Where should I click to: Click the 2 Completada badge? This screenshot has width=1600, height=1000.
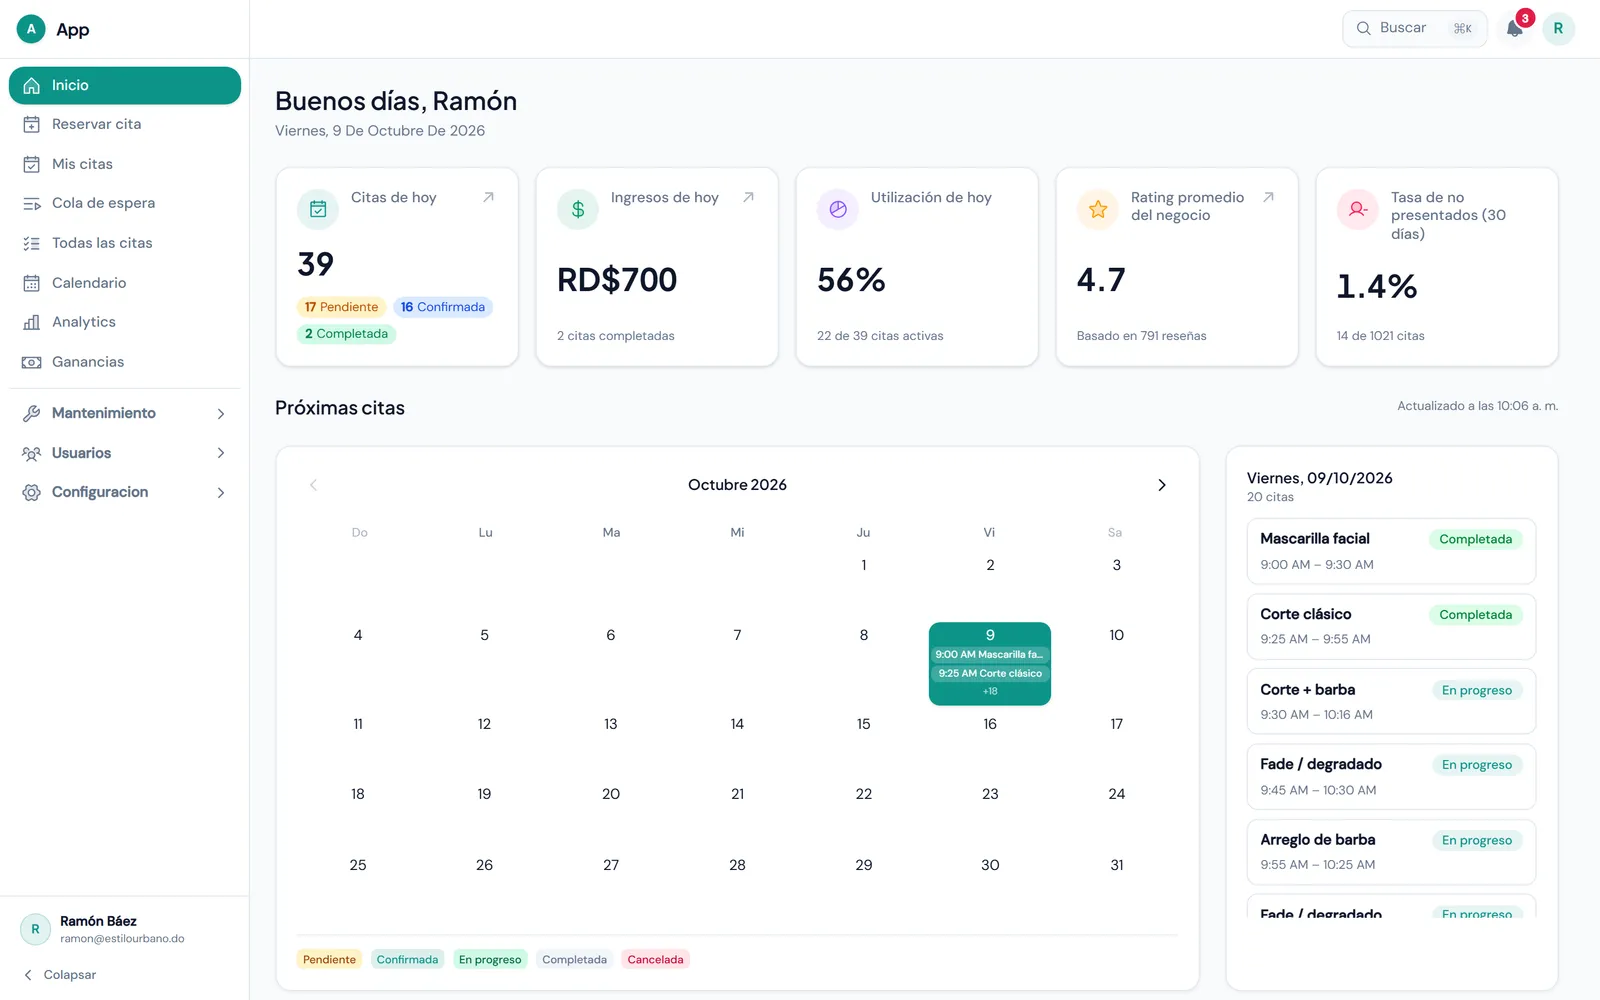(346, 334)
